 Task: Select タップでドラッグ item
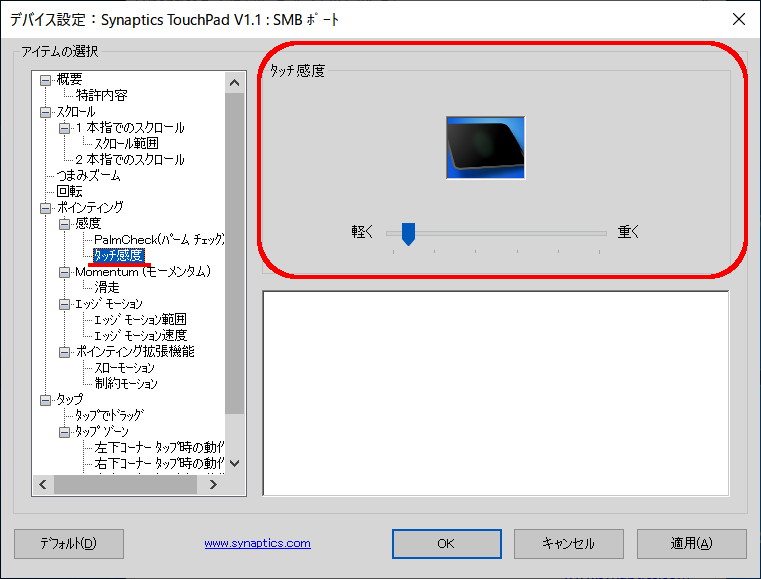click(x=109, y=415)
